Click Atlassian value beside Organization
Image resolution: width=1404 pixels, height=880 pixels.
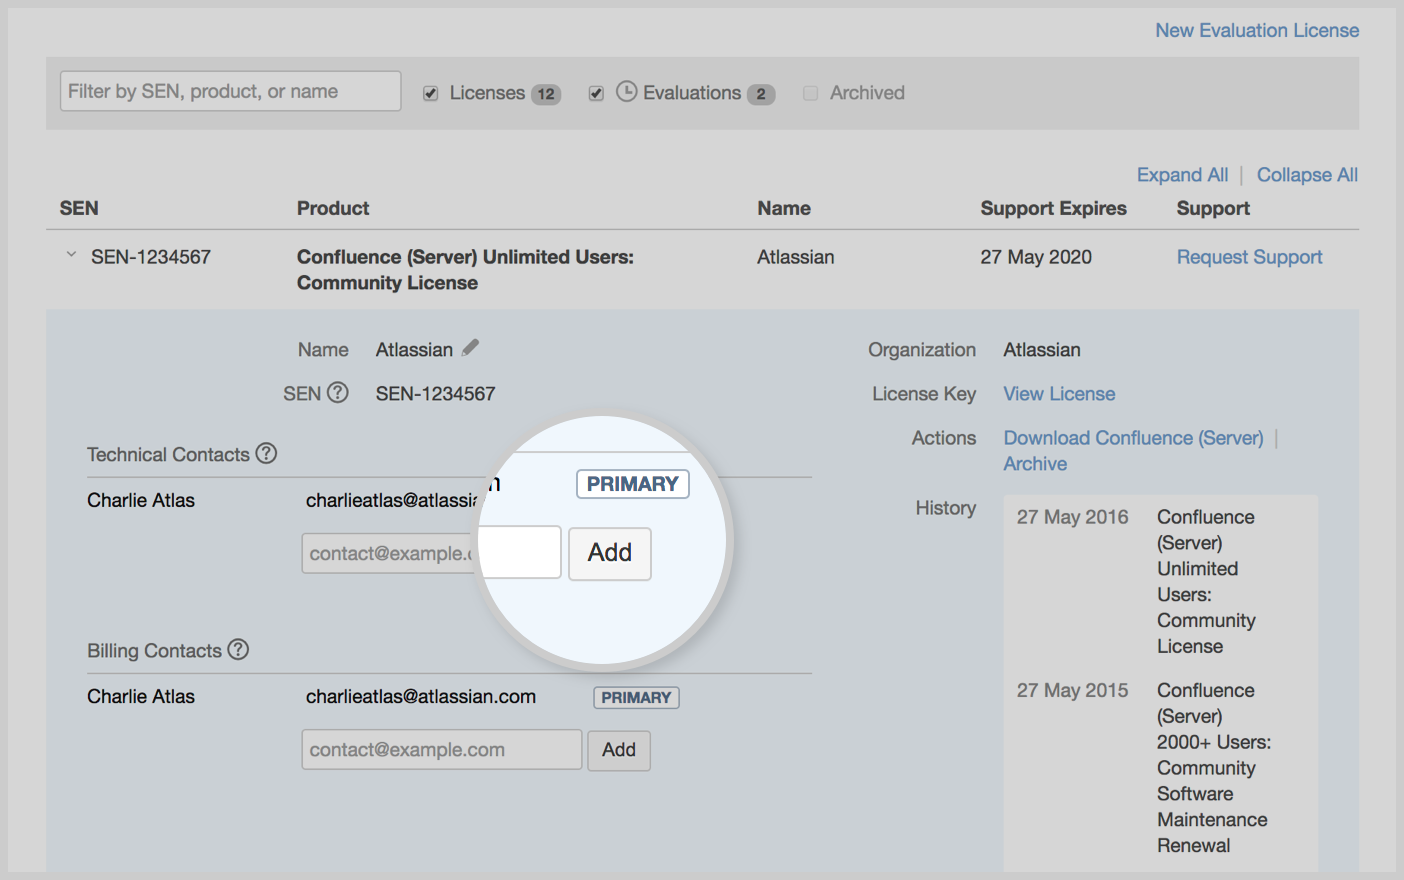tap(1042, 350)
